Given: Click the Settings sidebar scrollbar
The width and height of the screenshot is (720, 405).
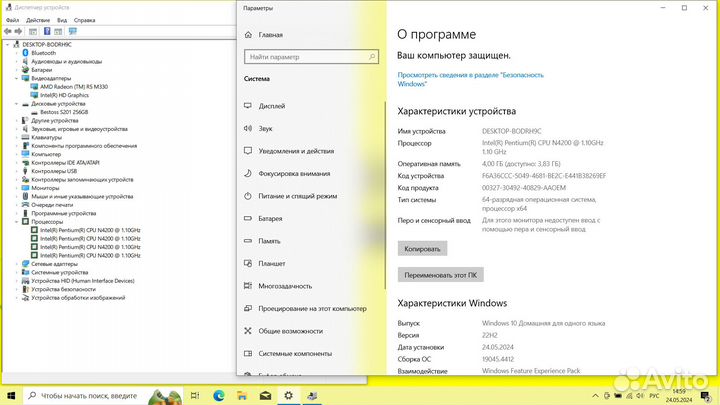Looking at the screenshot, I should [x=385, y=195].
